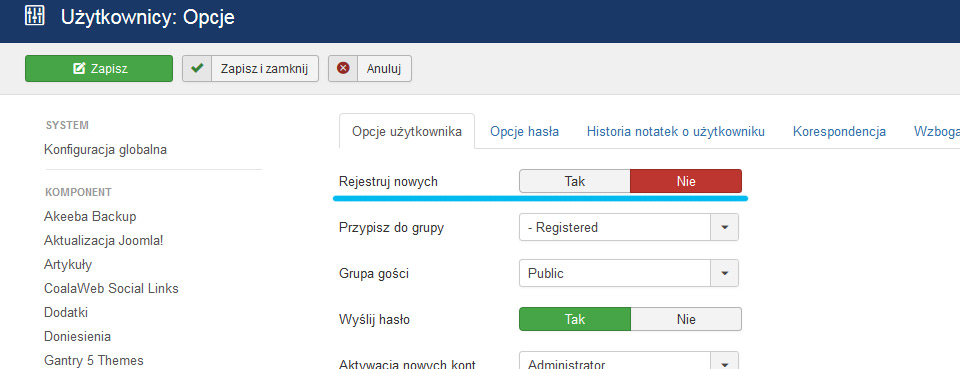Viewport: 960px width, 369px height.
Task: Open CoalaWeb Social Links in sidebar
Action: click(111, 288)
